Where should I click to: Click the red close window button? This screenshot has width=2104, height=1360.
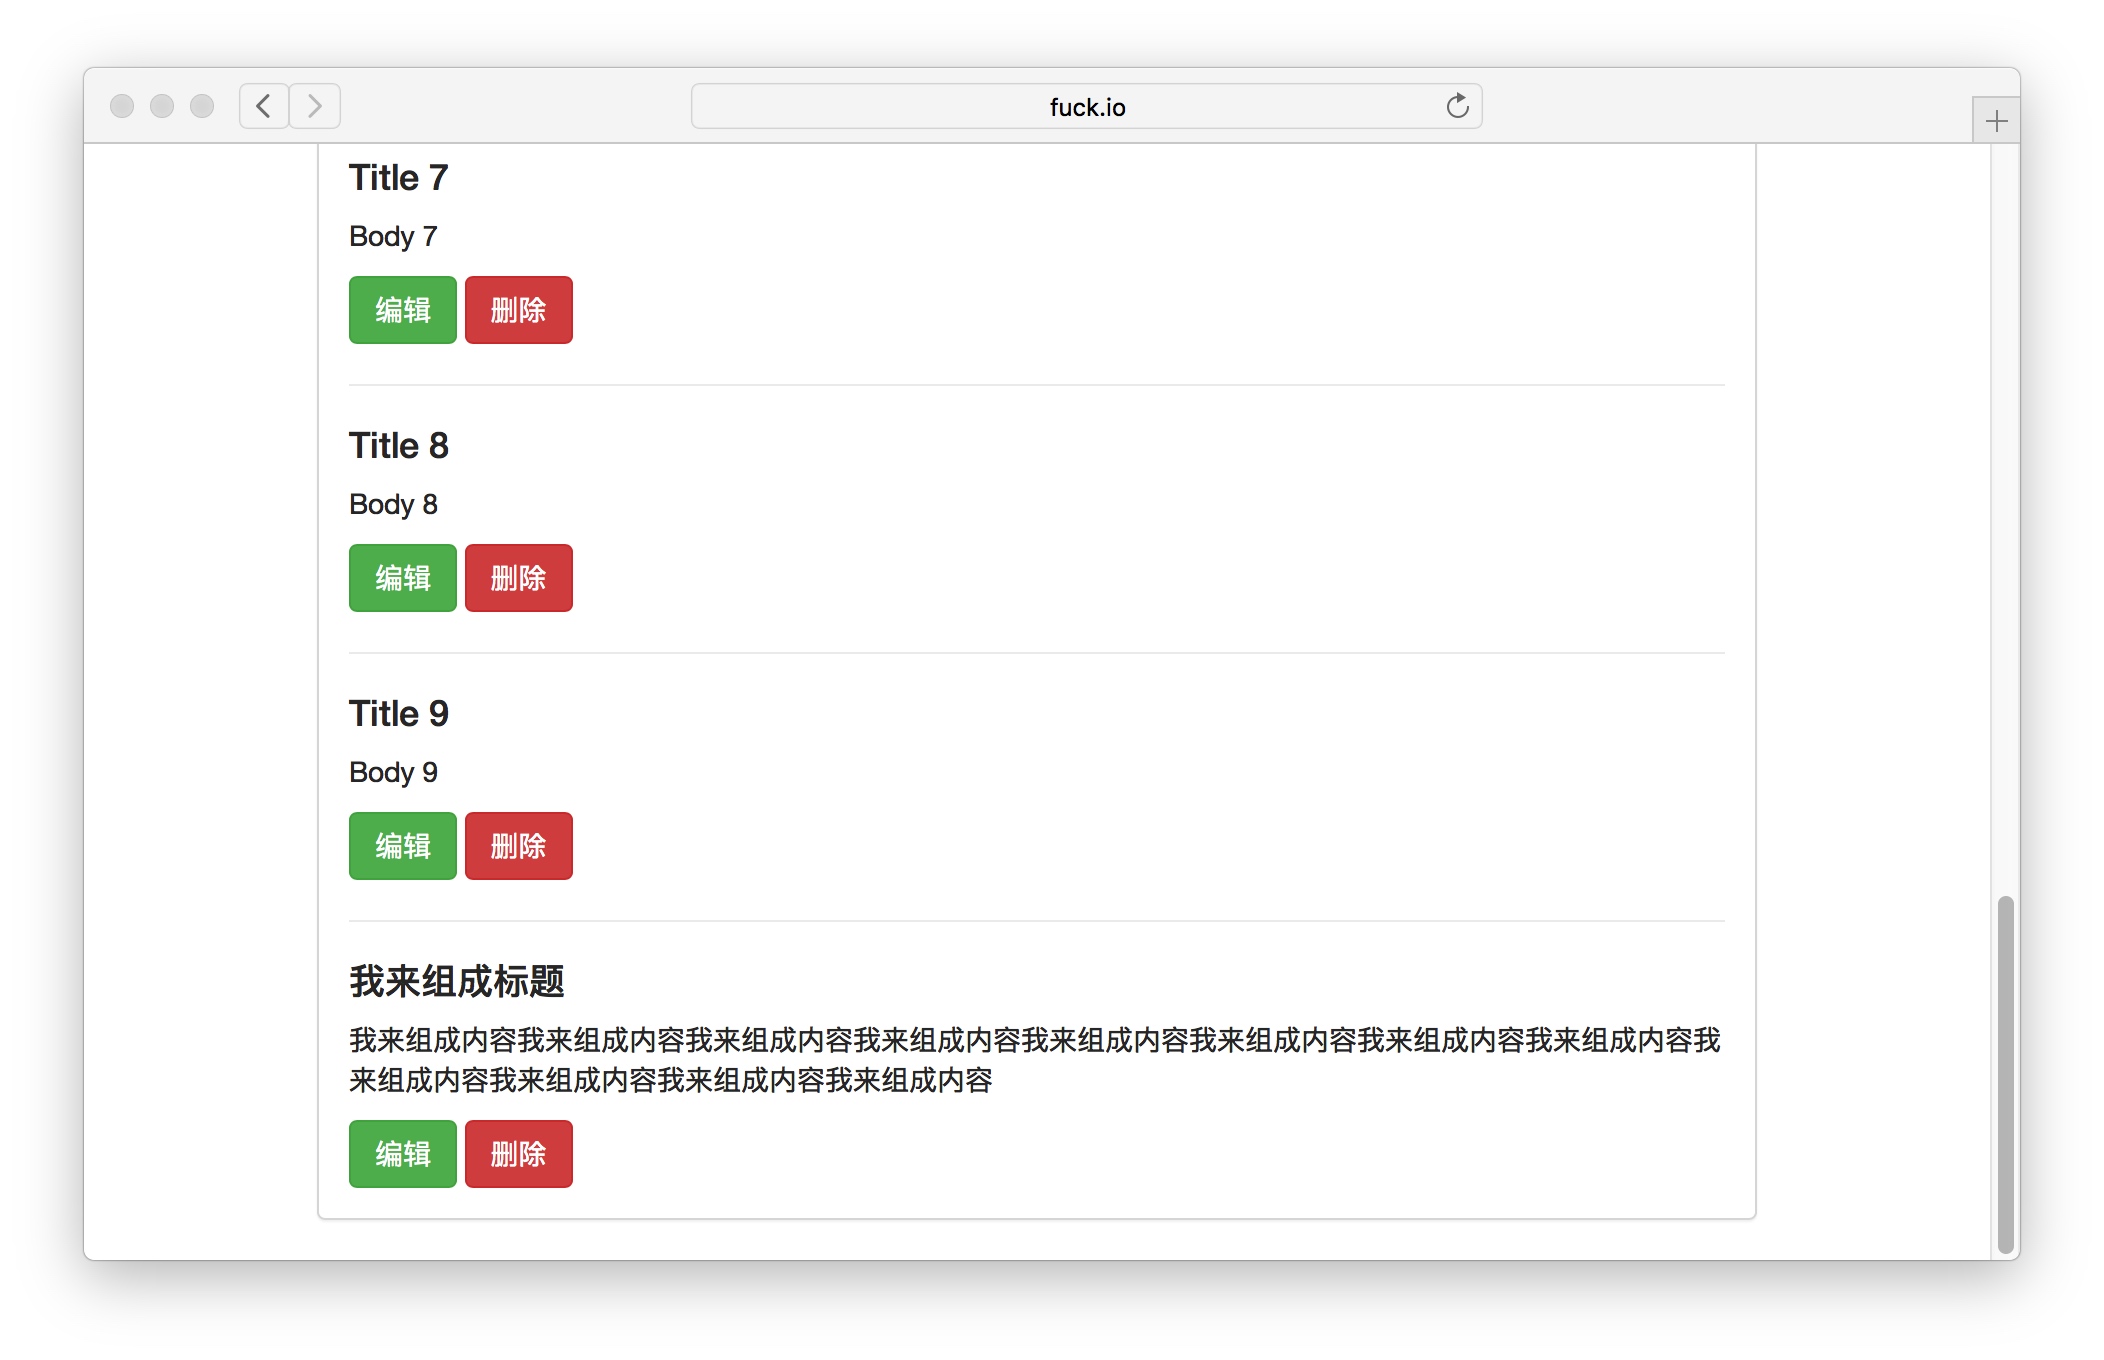pos(122,106)
